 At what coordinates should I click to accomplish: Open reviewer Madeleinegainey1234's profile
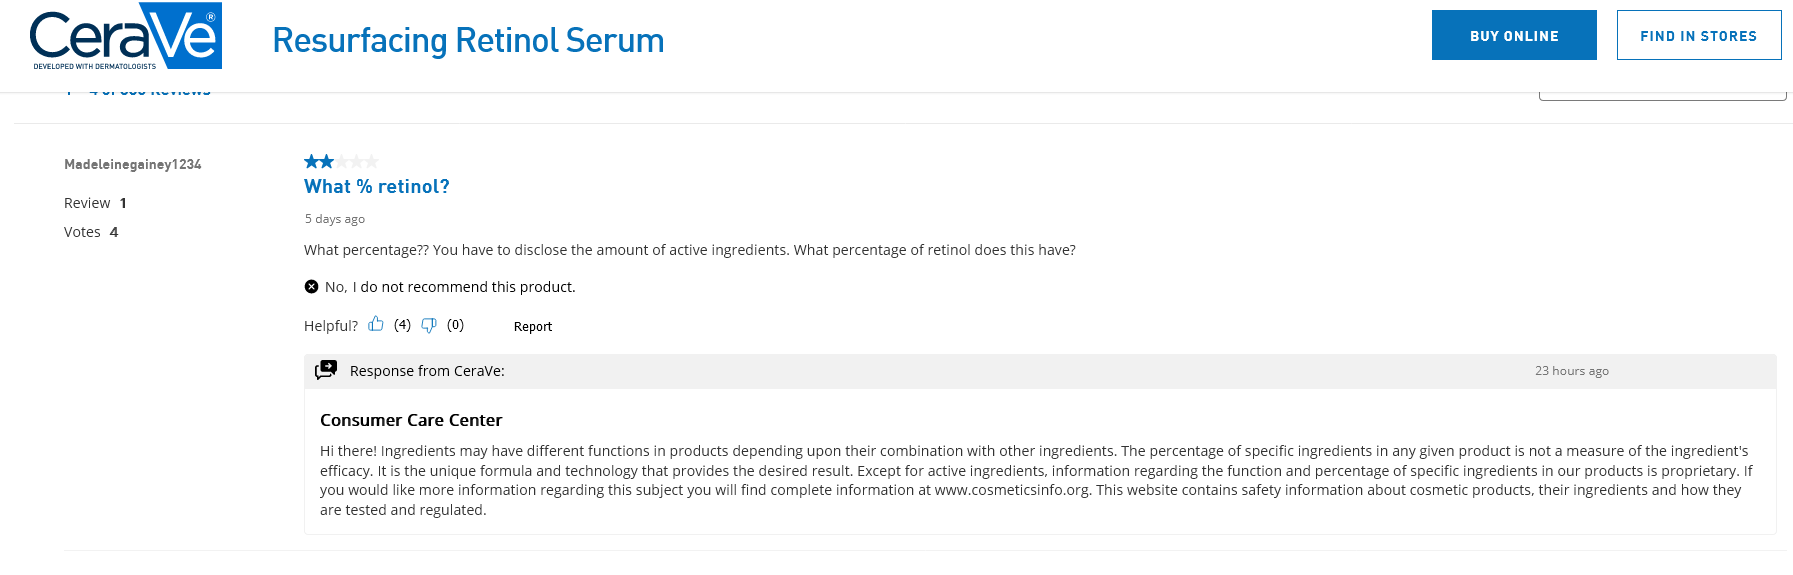point(132,164)
